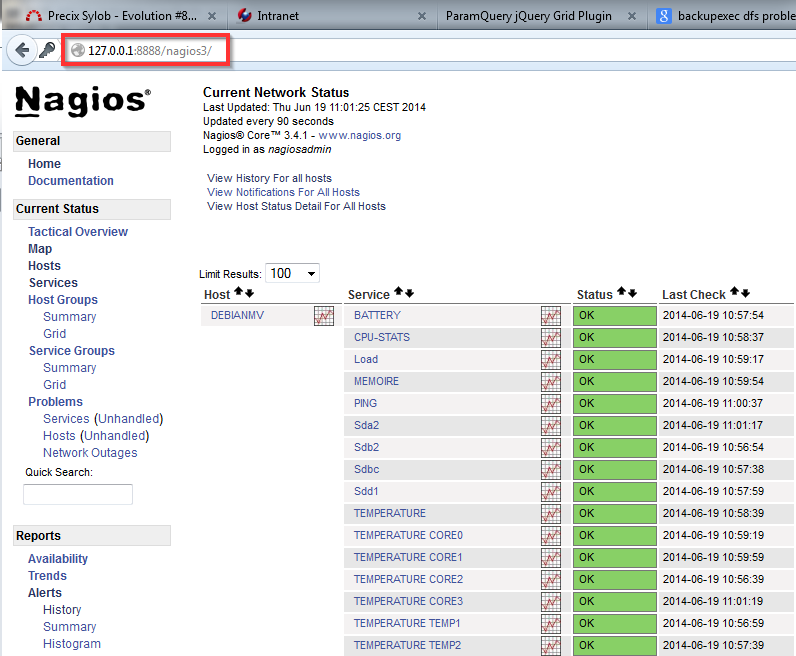The width and height of the screenshot is (796, 656).
Task: Click the globe site icon in address bar
Action: click(78, 50)
